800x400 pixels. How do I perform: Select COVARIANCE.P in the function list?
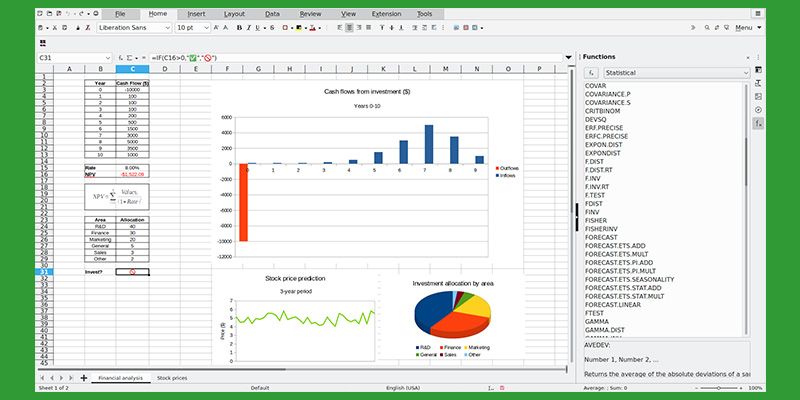(608, 94)
